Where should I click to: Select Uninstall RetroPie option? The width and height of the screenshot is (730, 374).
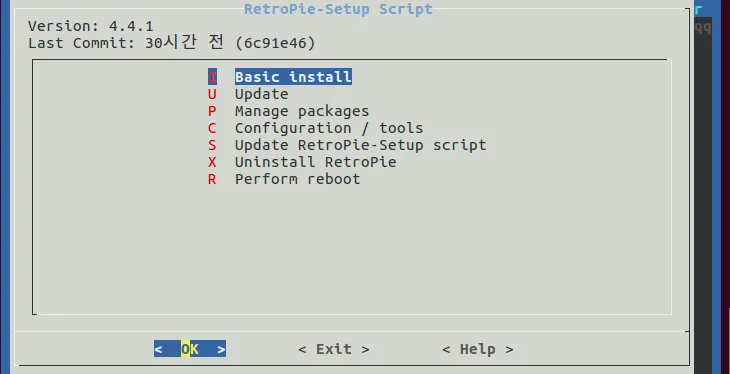coord(316,162)
